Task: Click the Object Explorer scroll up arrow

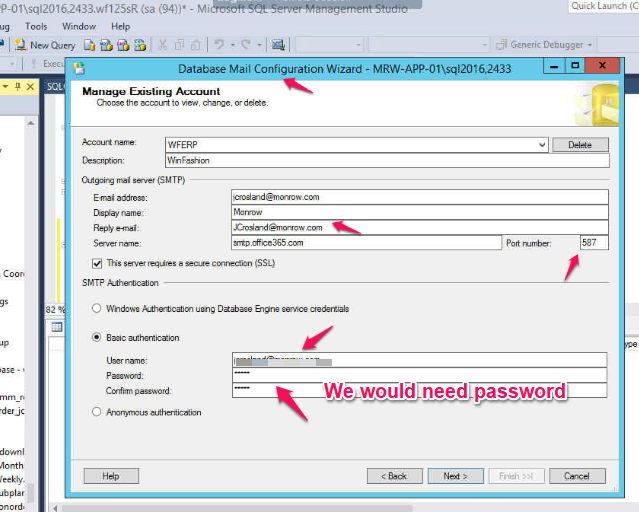Action: [31, 123]
